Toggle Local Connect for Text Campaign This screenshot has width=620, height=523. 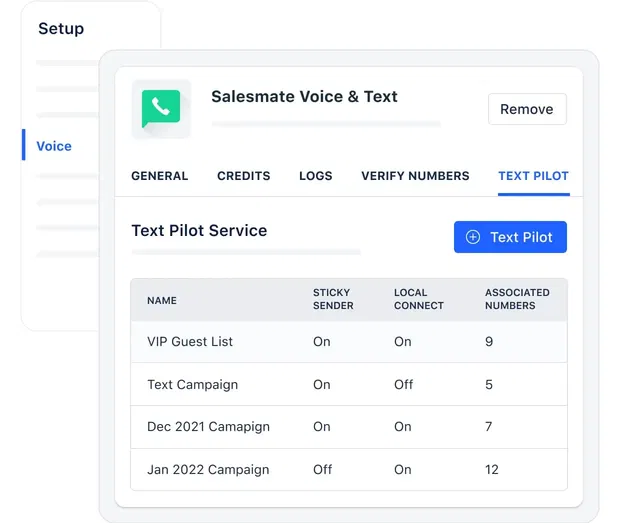pos(403,384)
